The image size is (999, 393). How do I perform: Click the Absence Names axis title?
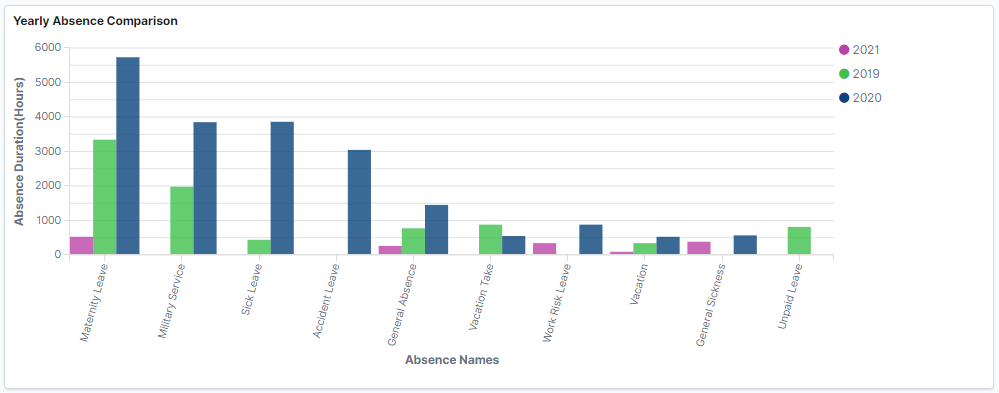point(452,360)
